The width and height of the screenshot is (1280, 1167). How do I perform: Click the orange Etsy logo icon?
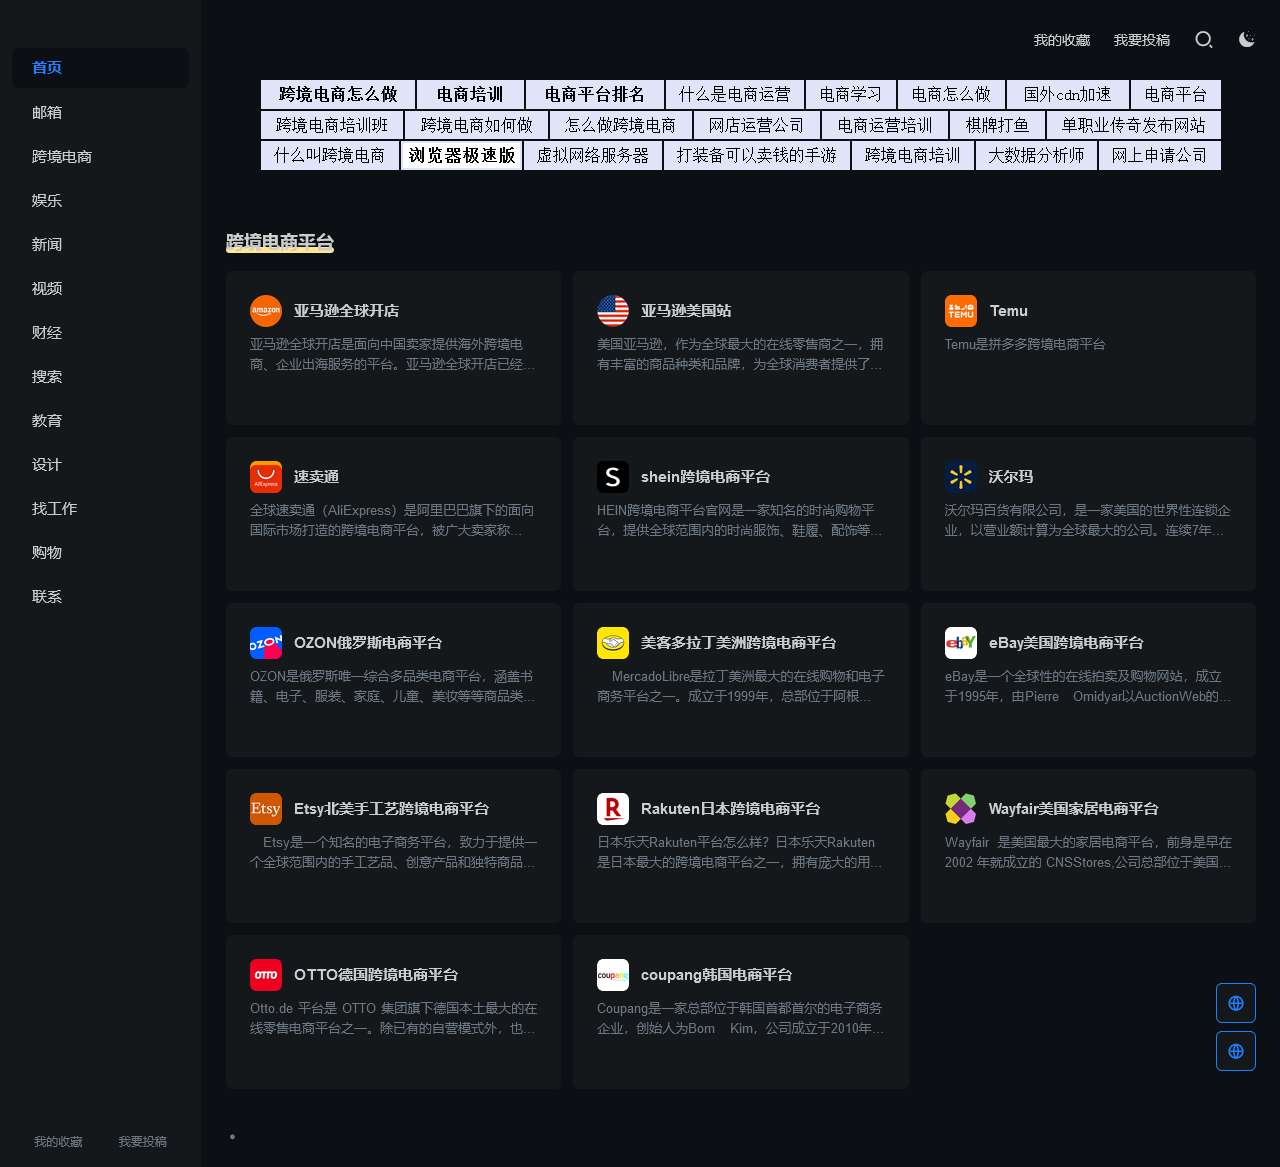[266, 809]
